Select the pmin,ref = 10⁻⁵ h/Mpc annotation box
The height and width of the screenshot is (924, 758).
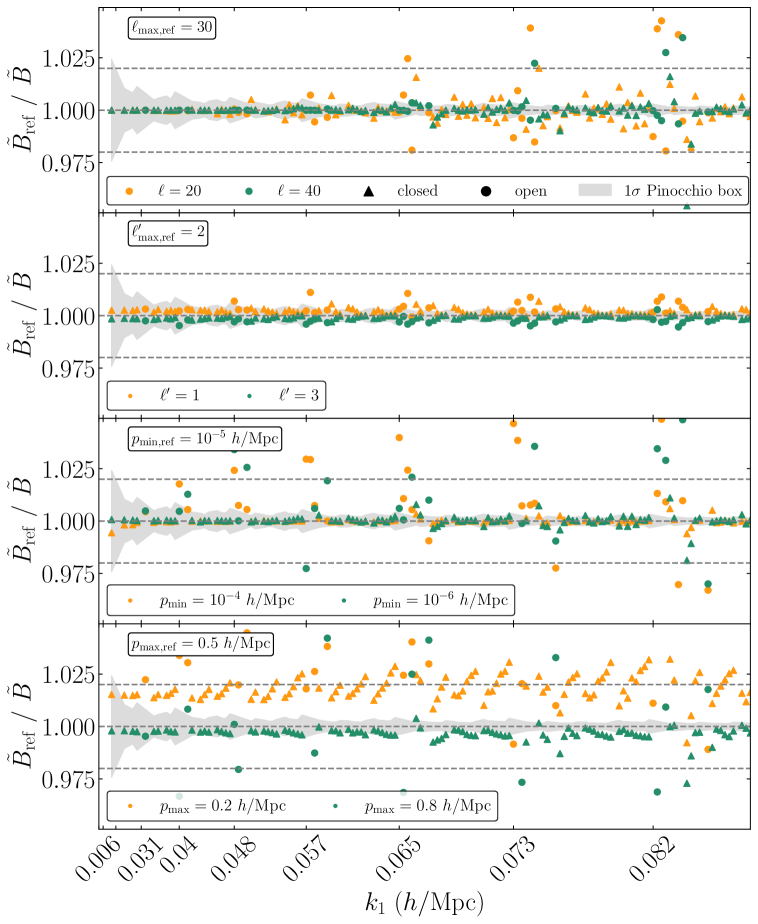point(205,439)
